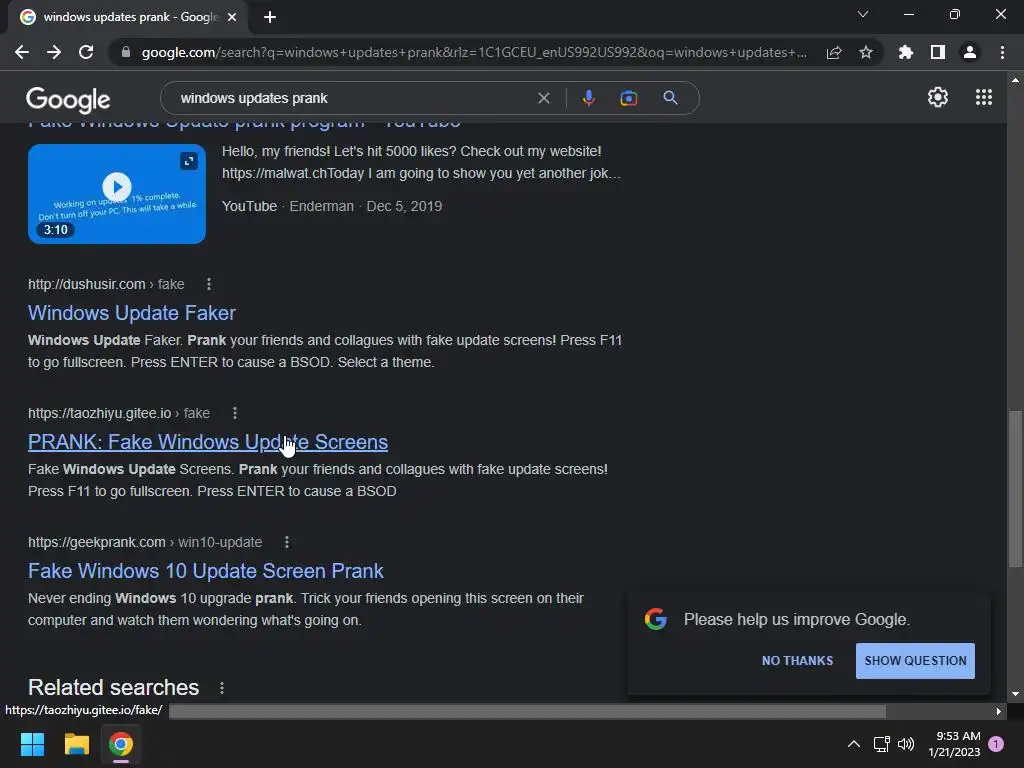Open volume control tray icon

pyautogui.click(x=906, y=744)
